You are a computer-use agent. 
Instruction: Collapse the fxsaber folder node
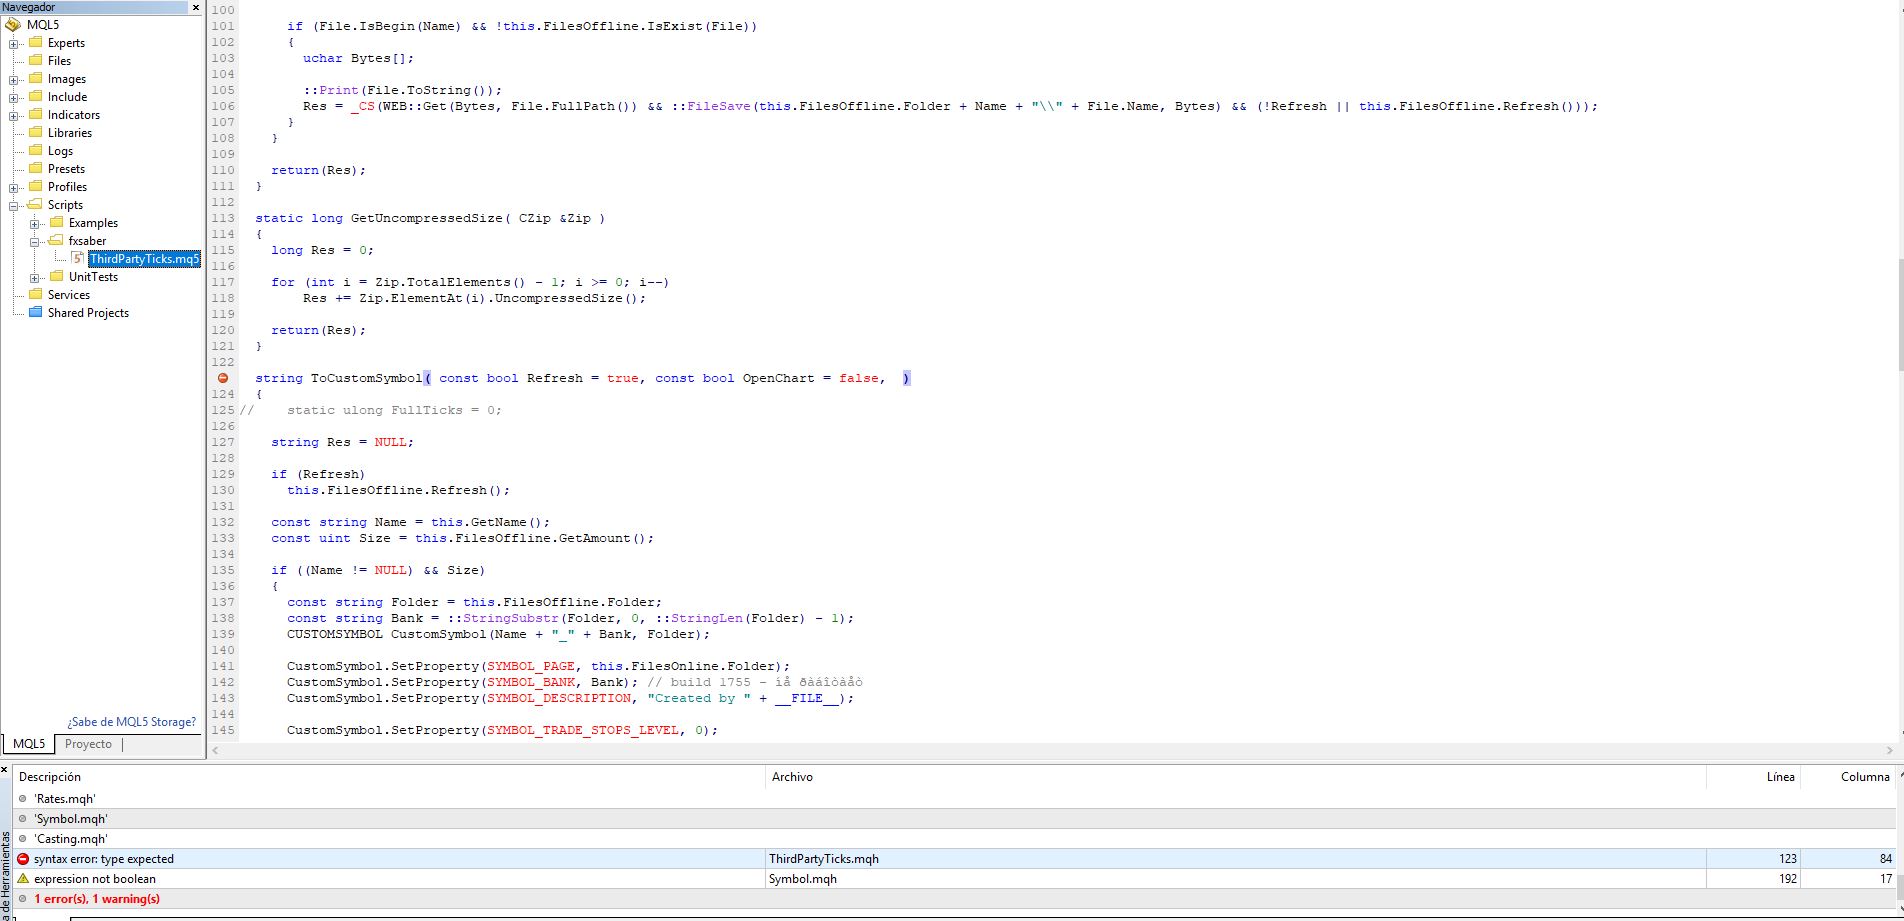pyautogui.click(x=35, y=242)
